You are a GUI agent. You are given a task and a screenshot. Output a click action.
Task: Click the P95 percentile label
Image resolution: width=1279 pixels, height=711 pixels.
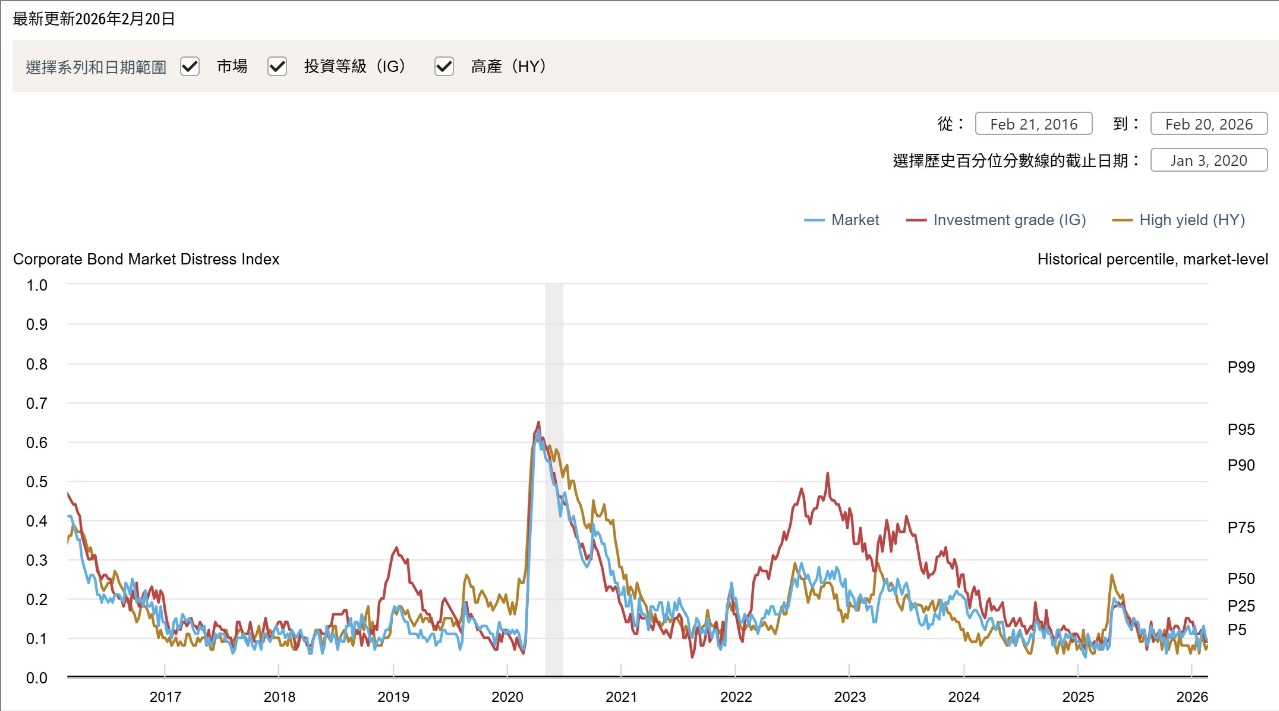coord(1241,430)
